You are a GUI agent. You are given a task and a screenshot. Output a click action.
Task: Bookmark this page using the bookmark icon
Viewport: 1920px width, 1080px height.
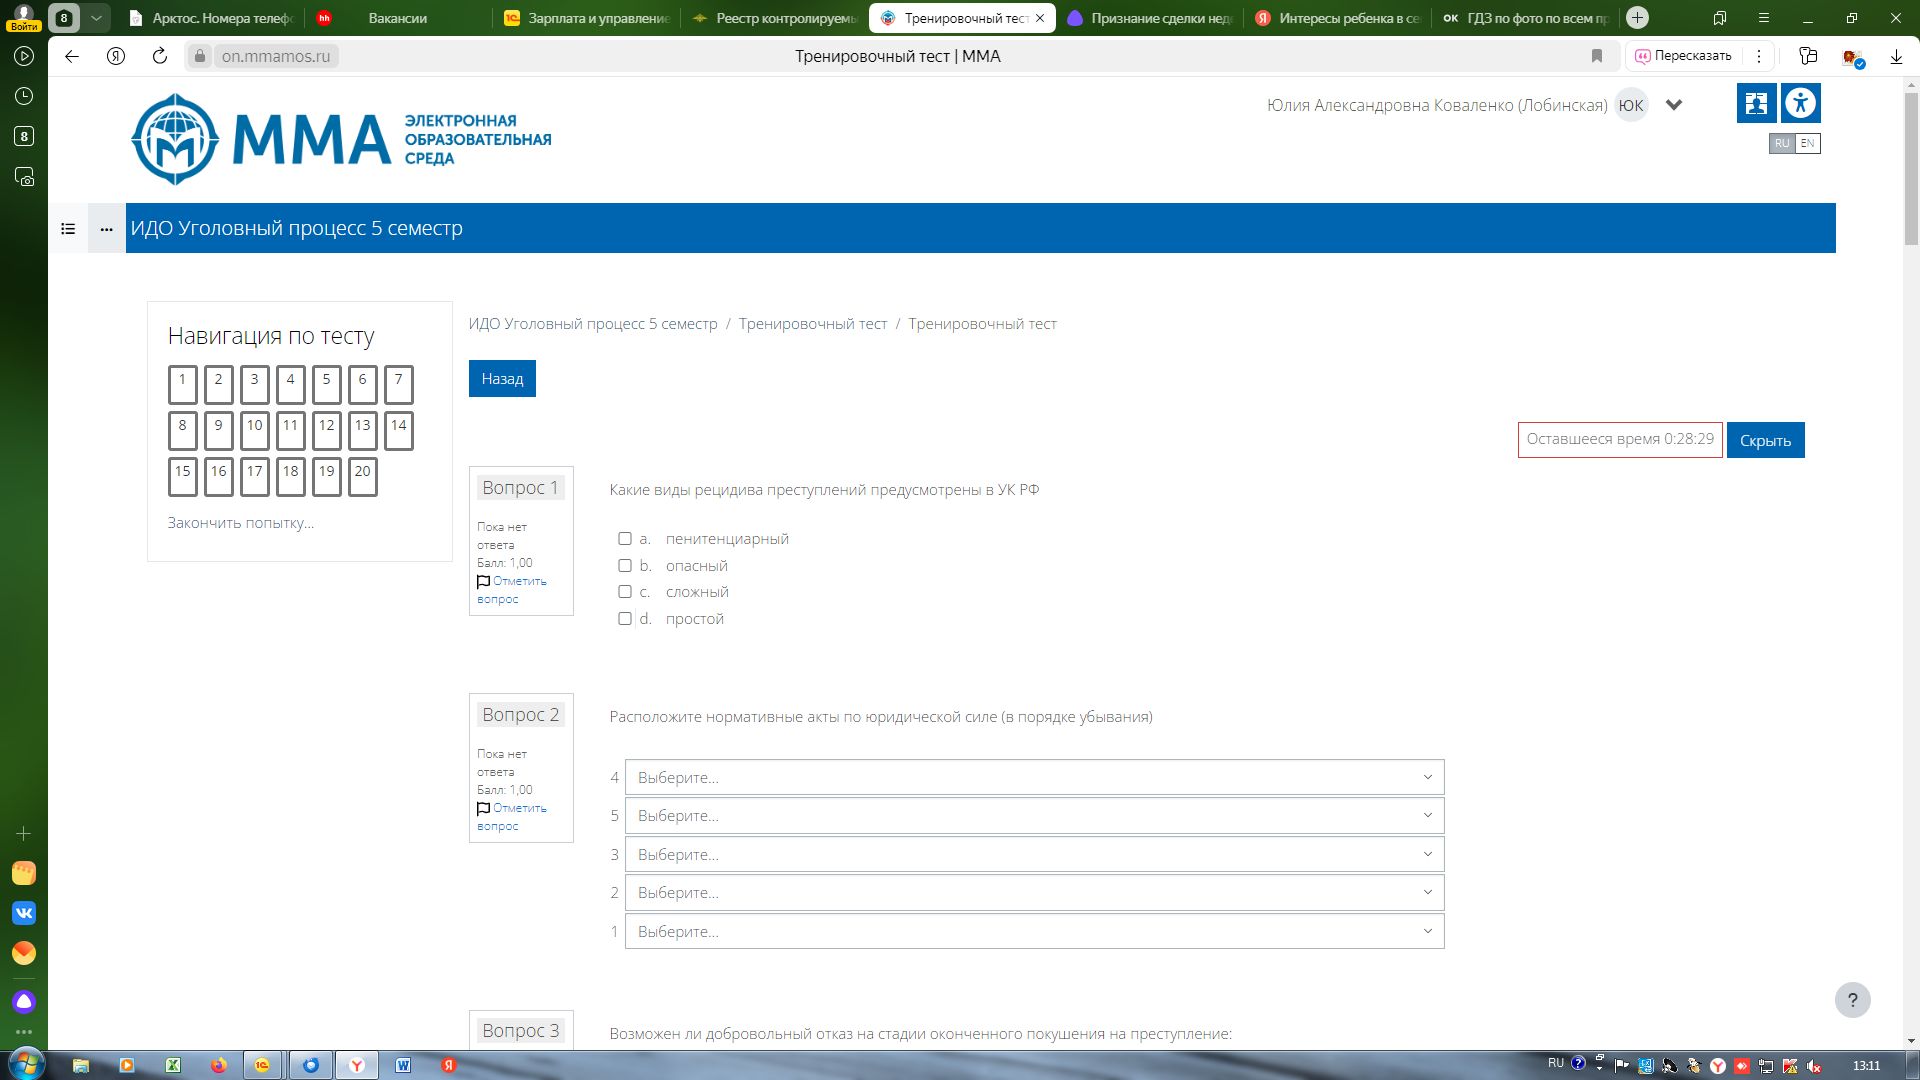click(1597, 56)
